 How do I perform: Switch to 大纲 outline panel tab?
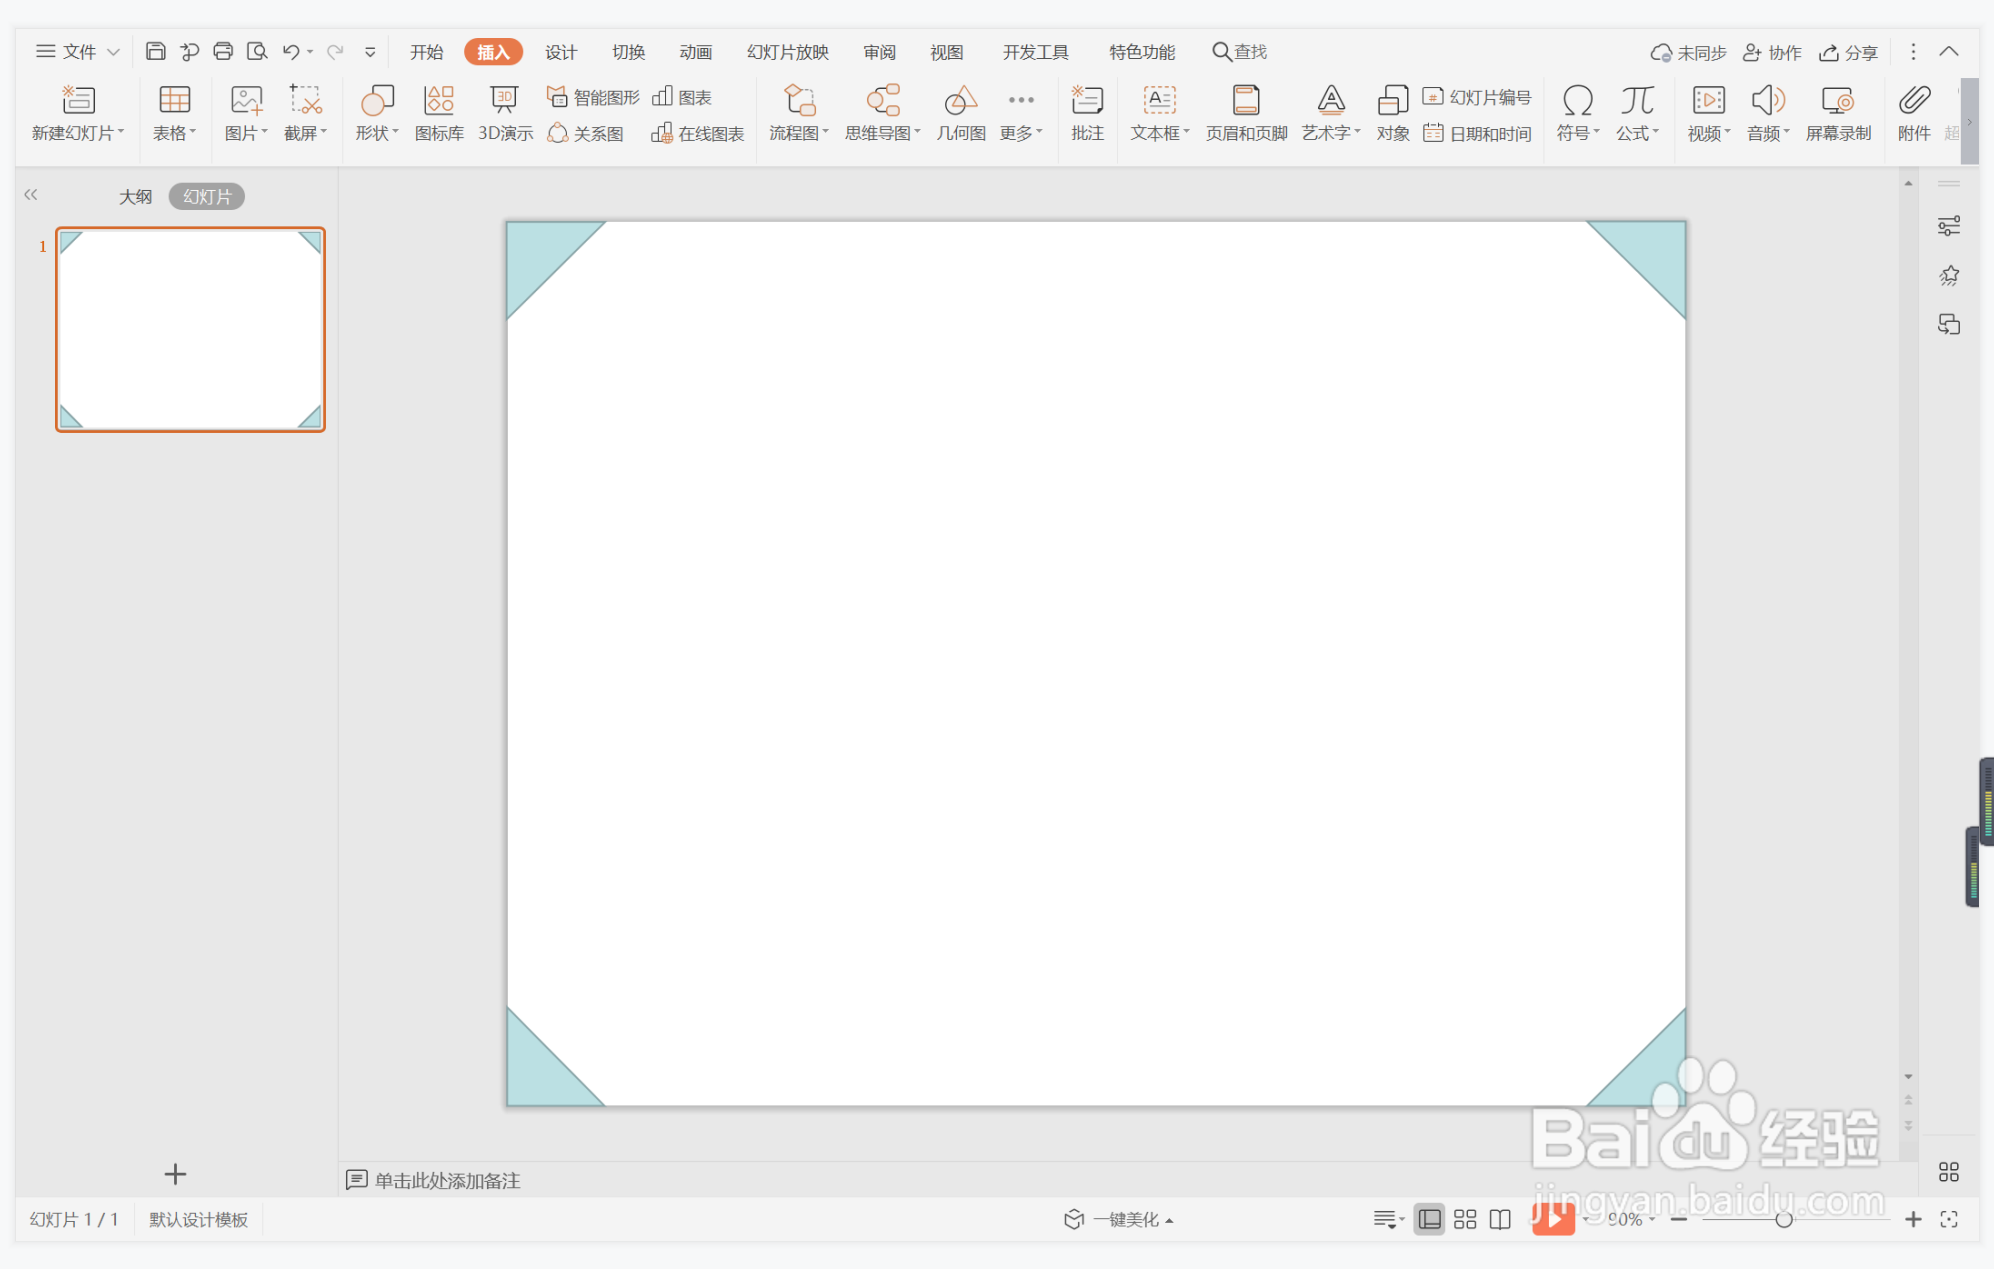tap(136, 196)
